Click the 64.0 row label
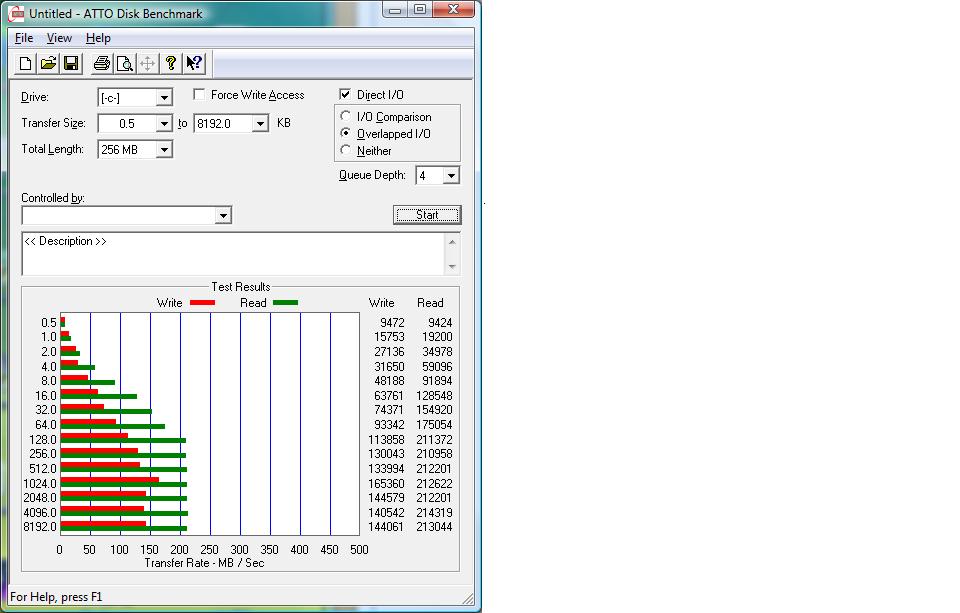Screen dimensions: 960x613 point(46,424)
